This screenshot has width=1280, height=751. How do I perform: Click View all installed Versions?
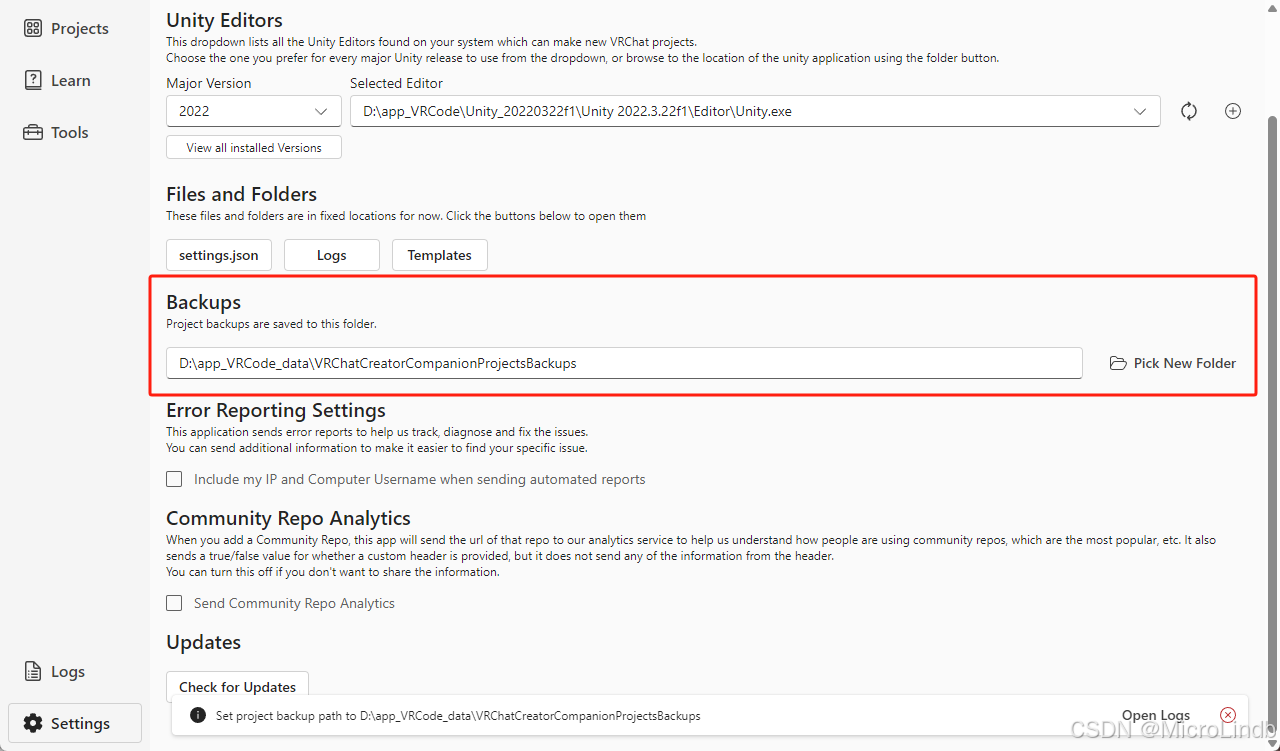254,147
